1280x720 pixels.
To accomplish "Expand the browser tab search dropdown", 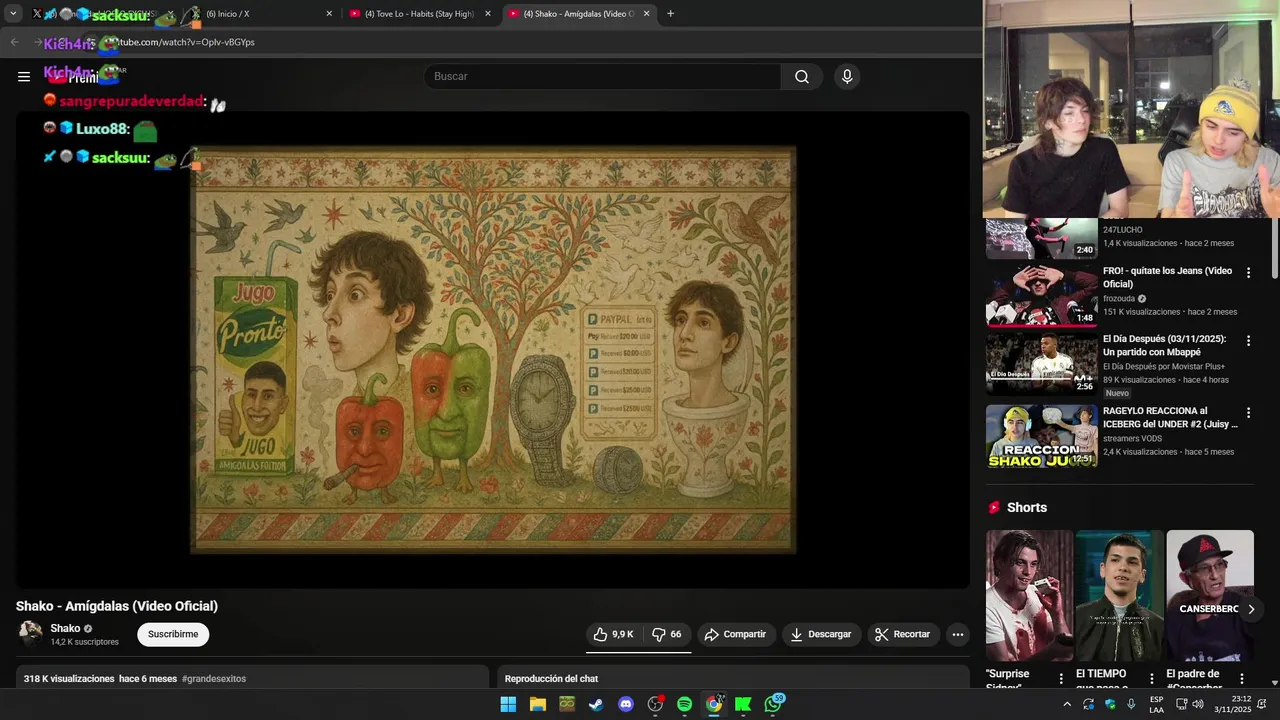I will (x=13, y=14).
